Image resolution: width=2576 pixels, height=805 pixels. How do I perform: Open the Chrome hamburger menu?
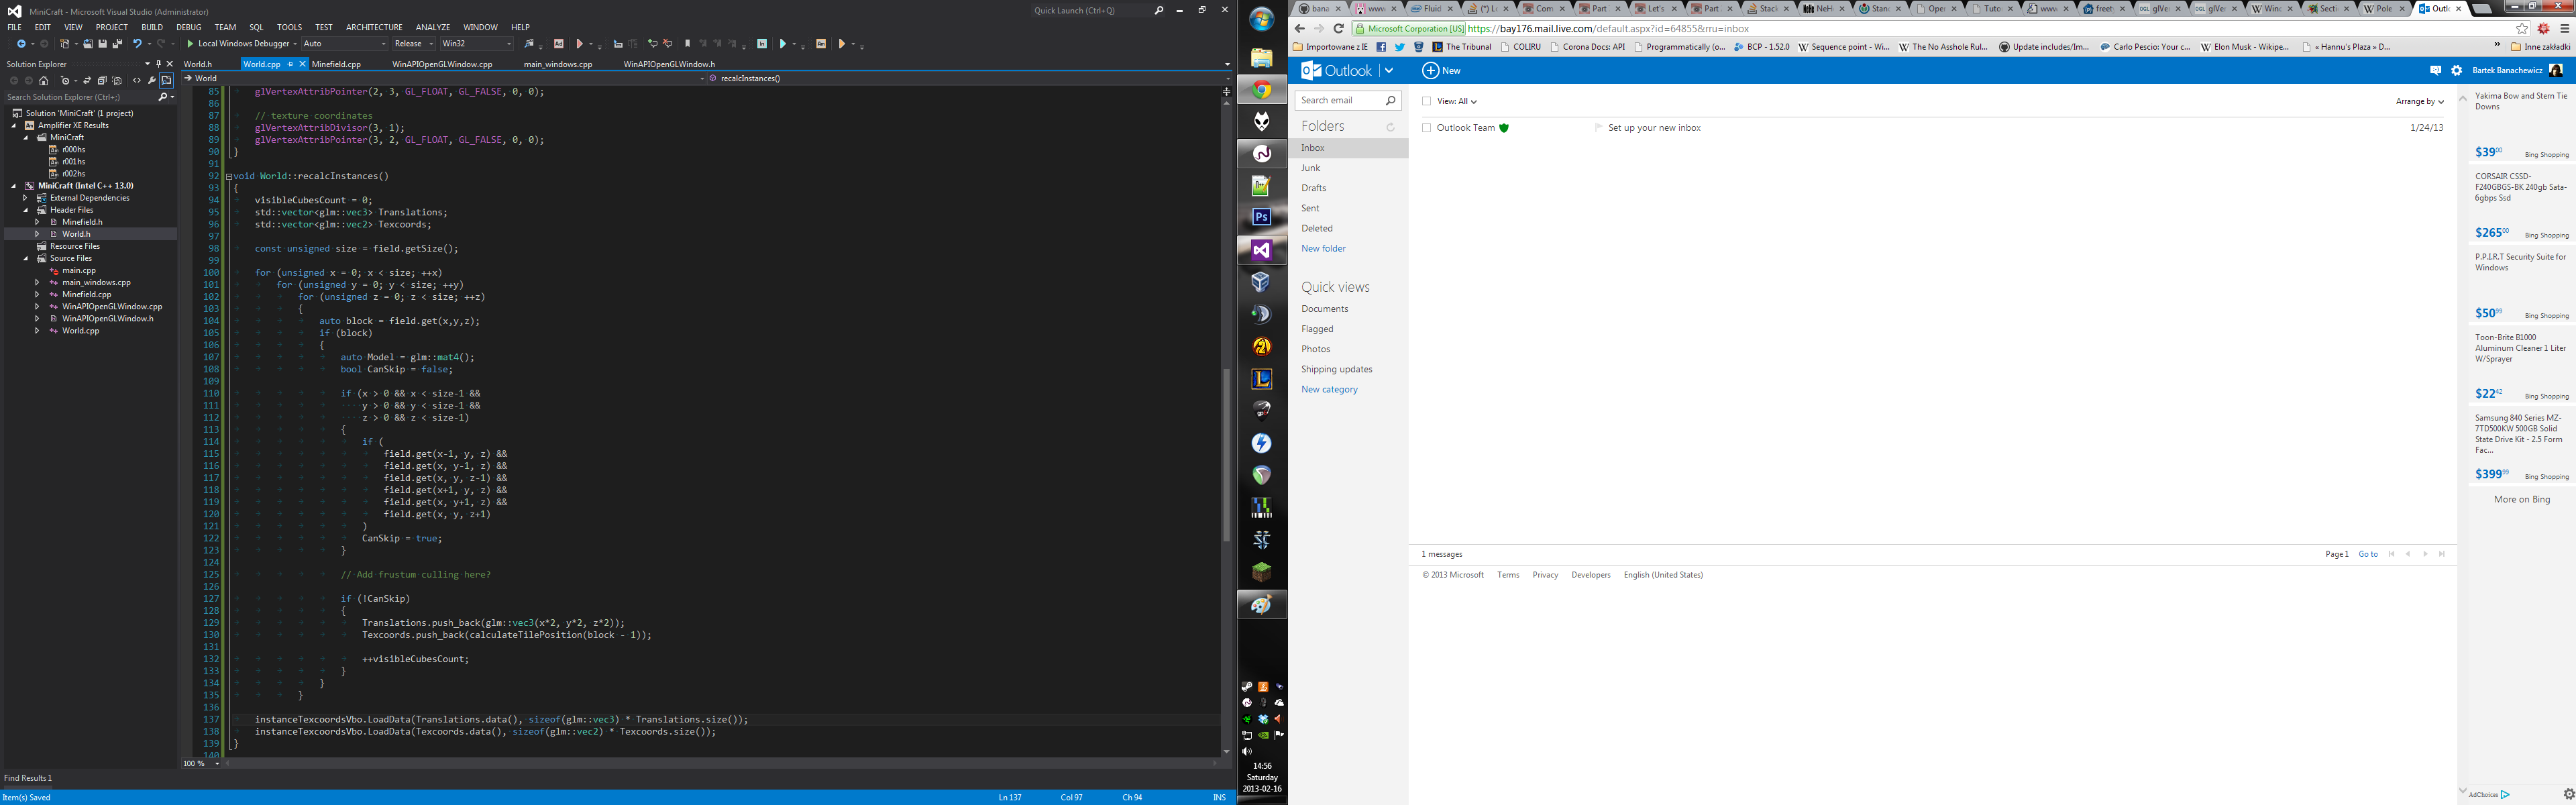click(x=2564, y=29)
